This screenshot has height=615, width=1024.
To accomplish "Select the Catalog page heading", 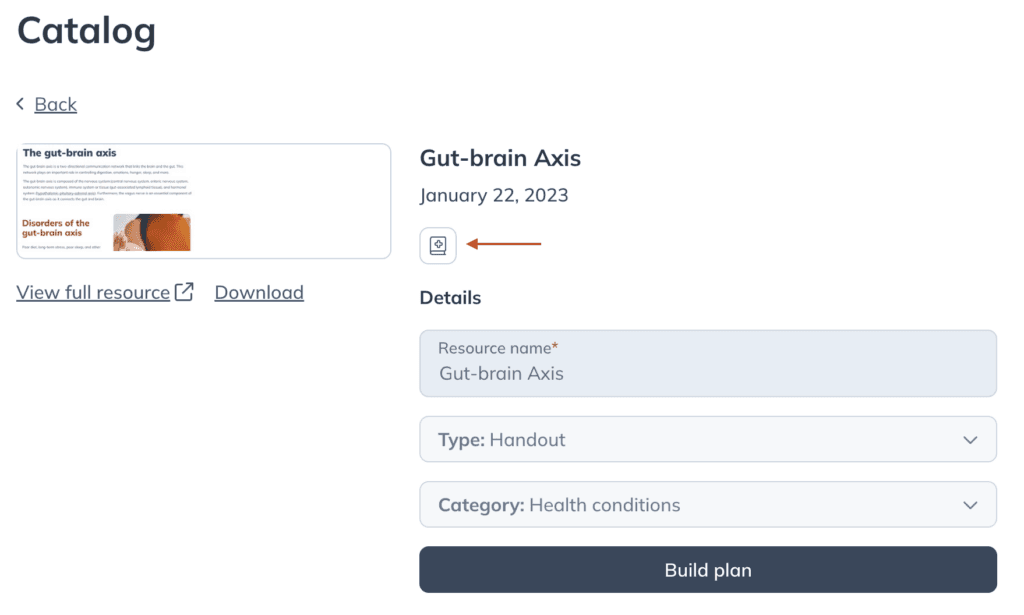I will (x=86, y=31).
